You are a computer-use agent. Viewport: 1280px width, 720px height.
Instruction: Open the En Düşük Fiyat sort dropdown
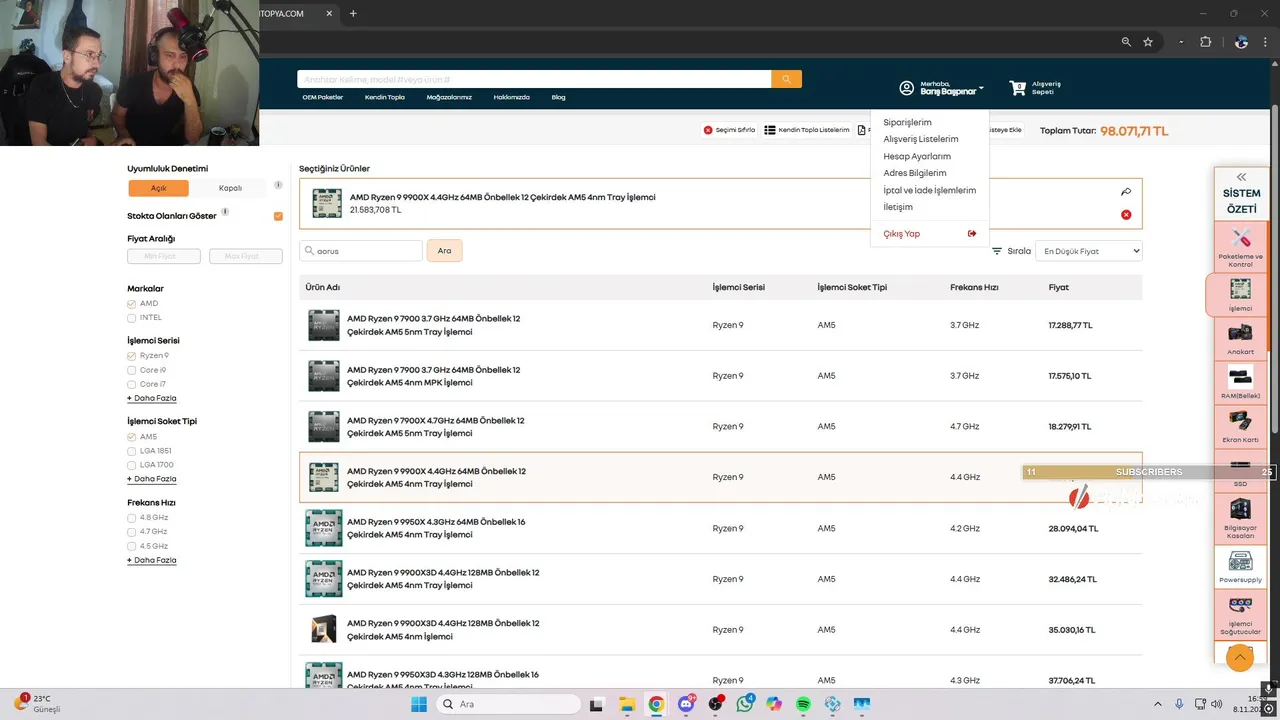click(x=1088, y=251)
